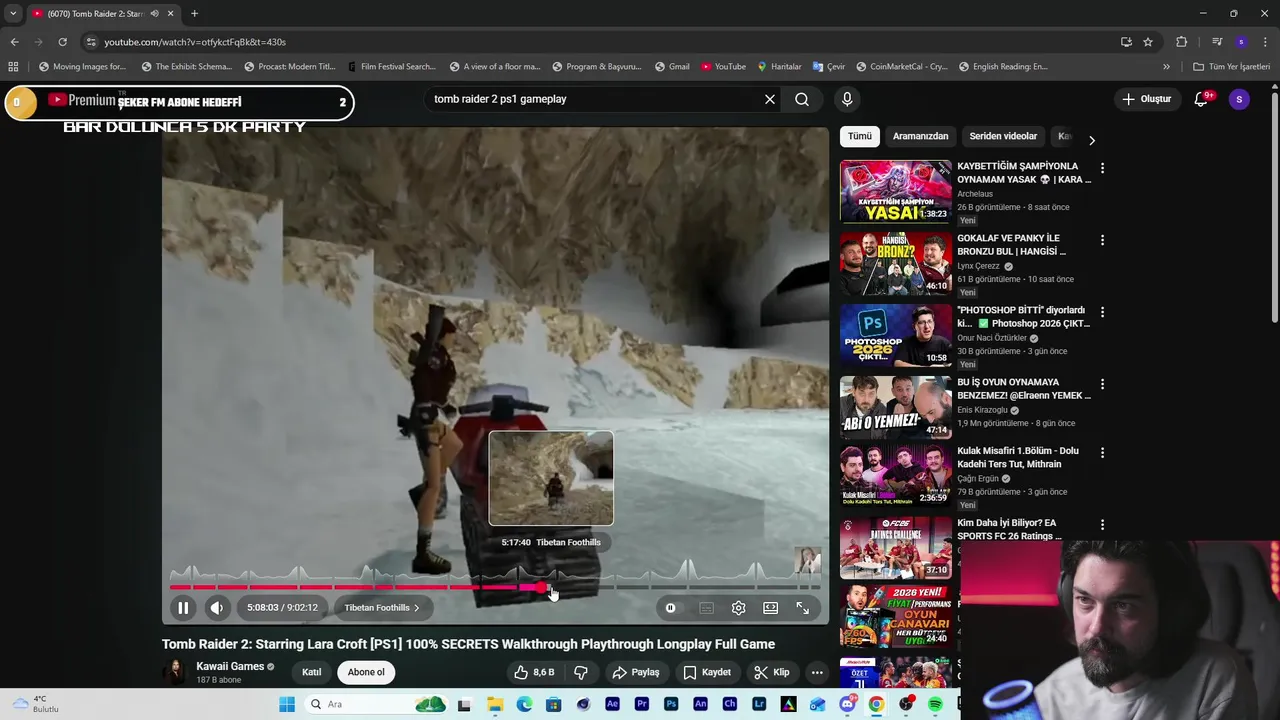The image size is (1280, 720).
Task: Open the YouTube account avatar menu
Action: click(1239, 99)
